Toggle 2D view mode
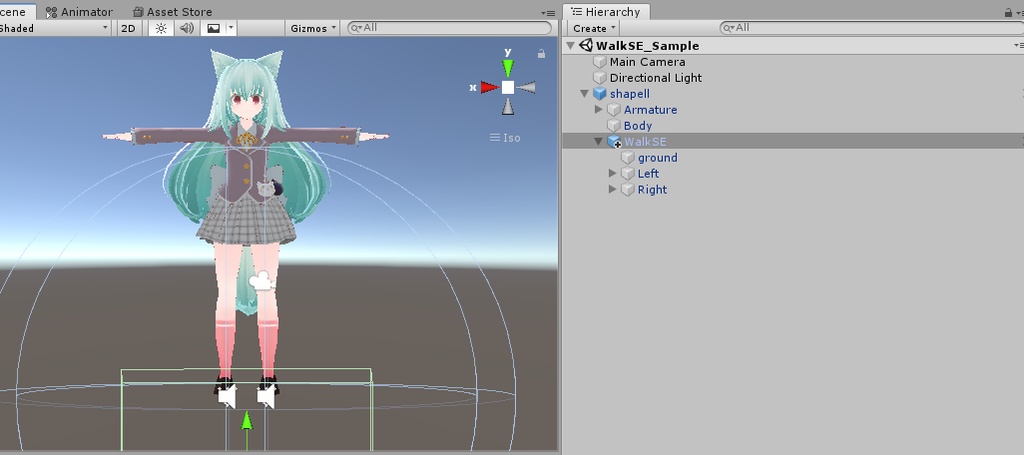The image size is (1024, 455). 129,28
